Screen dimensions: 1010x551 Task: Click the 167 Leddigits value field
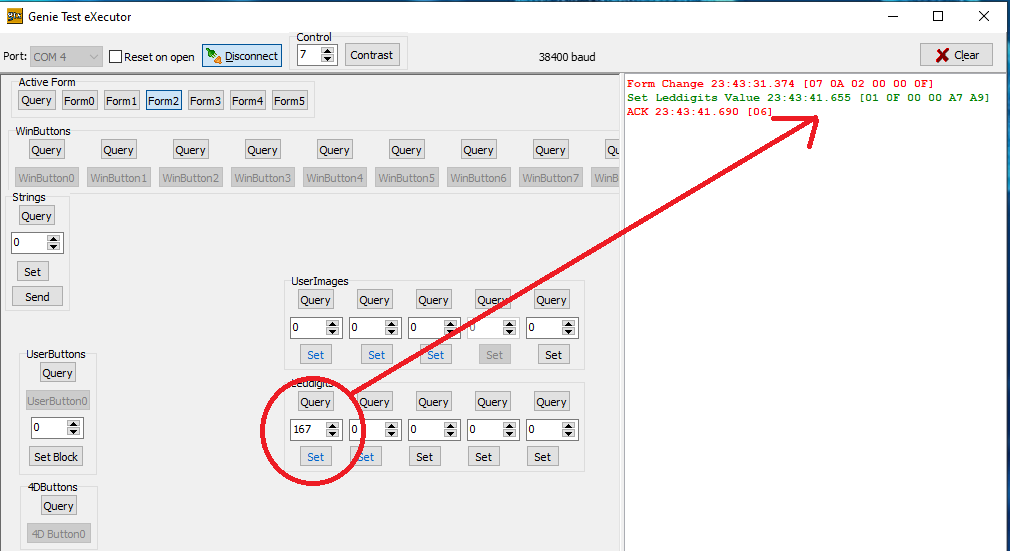pos(306,430)
